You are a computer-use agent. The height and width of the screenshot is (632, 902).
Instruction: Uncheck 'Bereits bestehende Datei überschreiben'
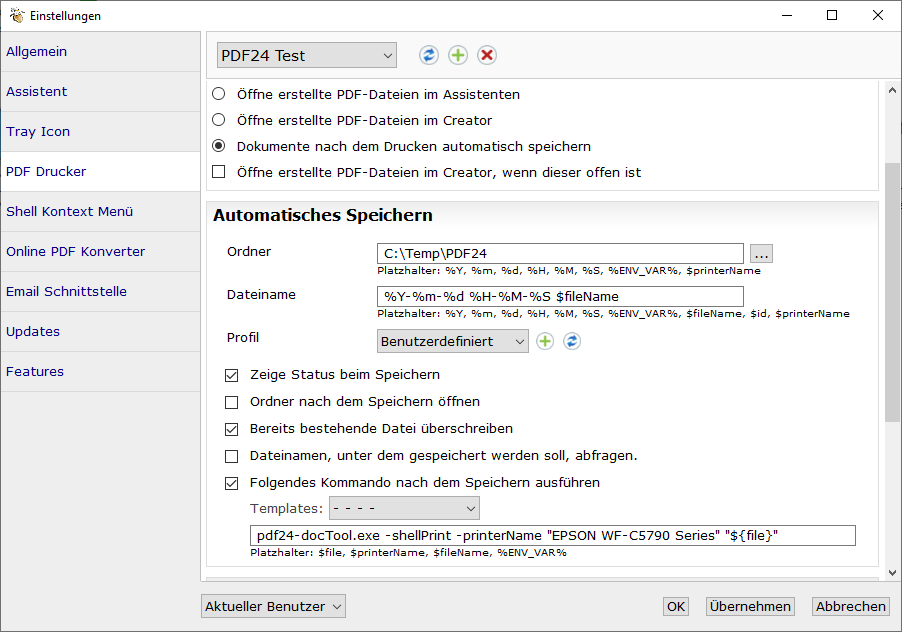point(232,429)
